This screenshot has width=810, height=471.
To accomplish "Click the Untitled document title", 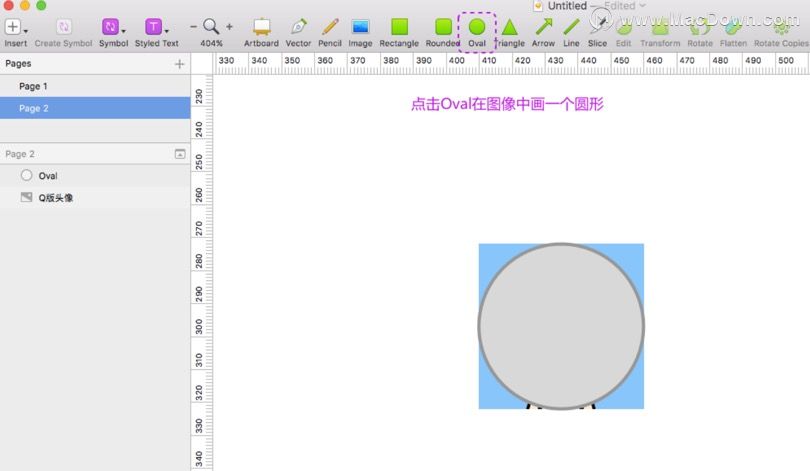I will point(567,6).
